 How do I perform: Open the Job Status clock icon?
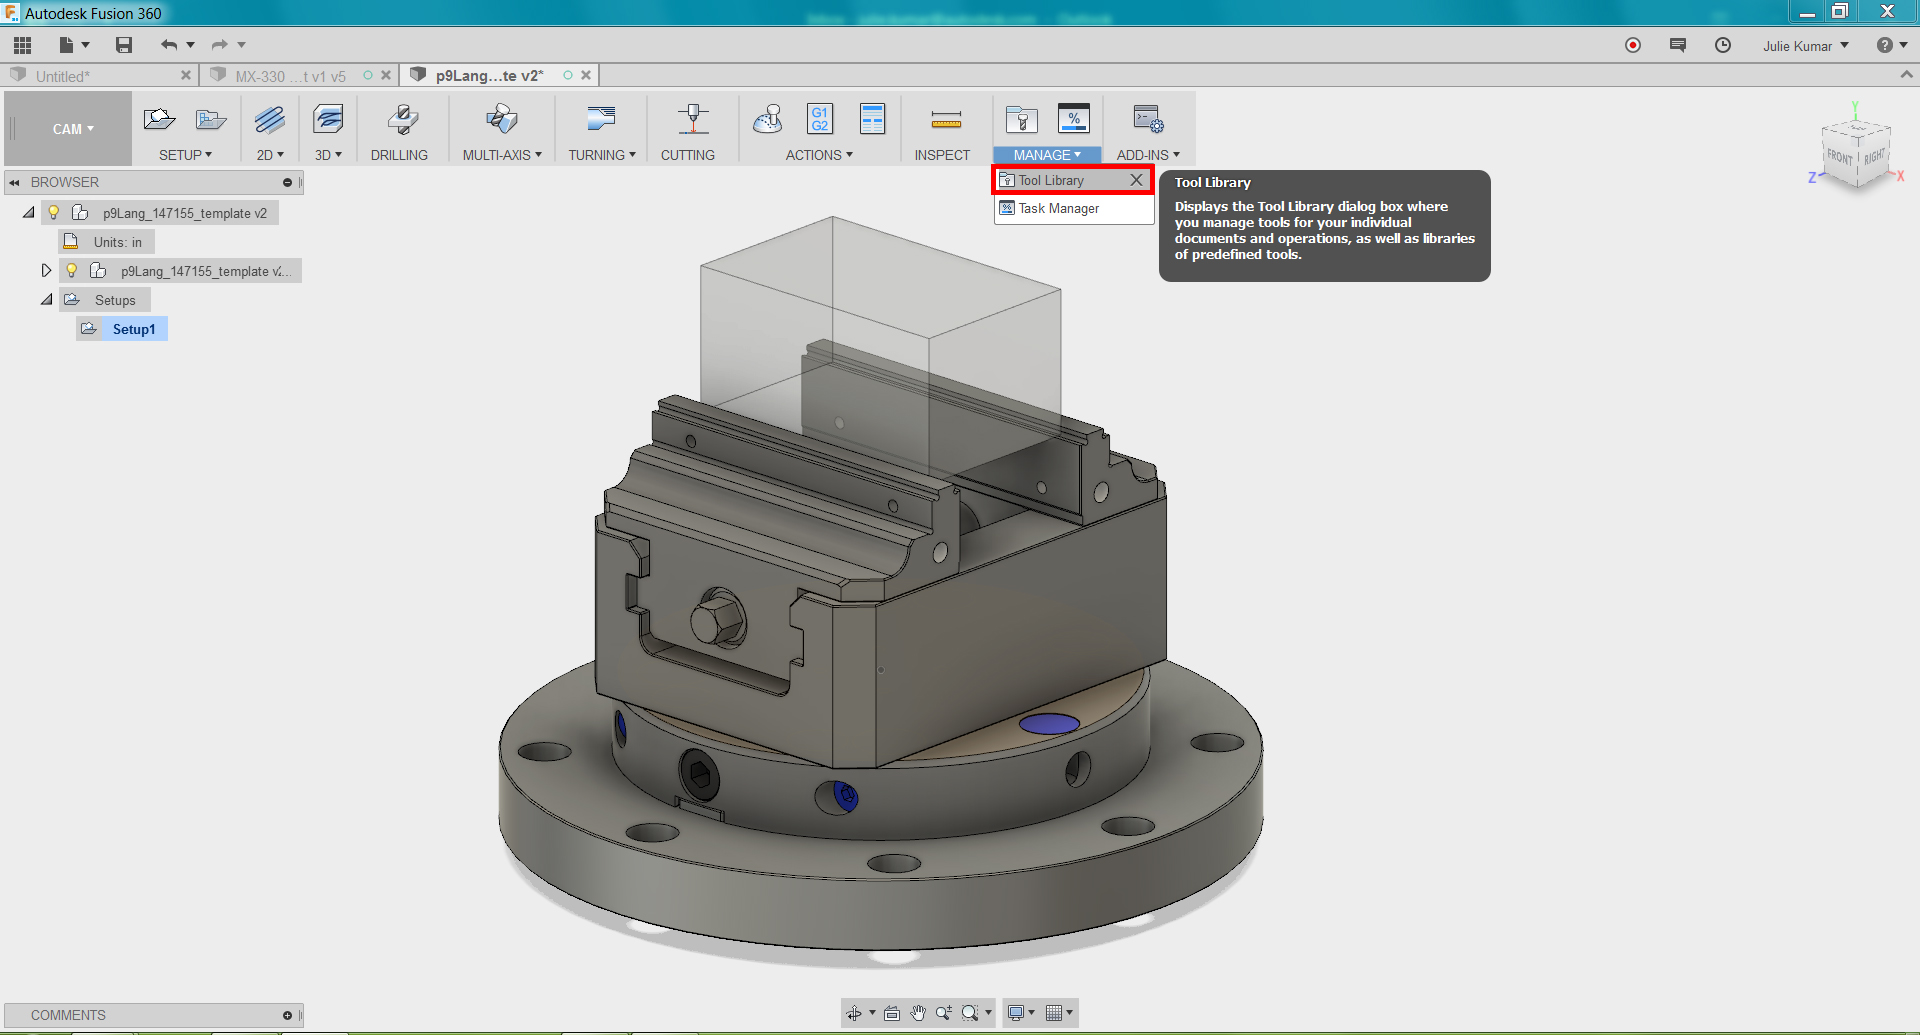[x=1723, y=45]
